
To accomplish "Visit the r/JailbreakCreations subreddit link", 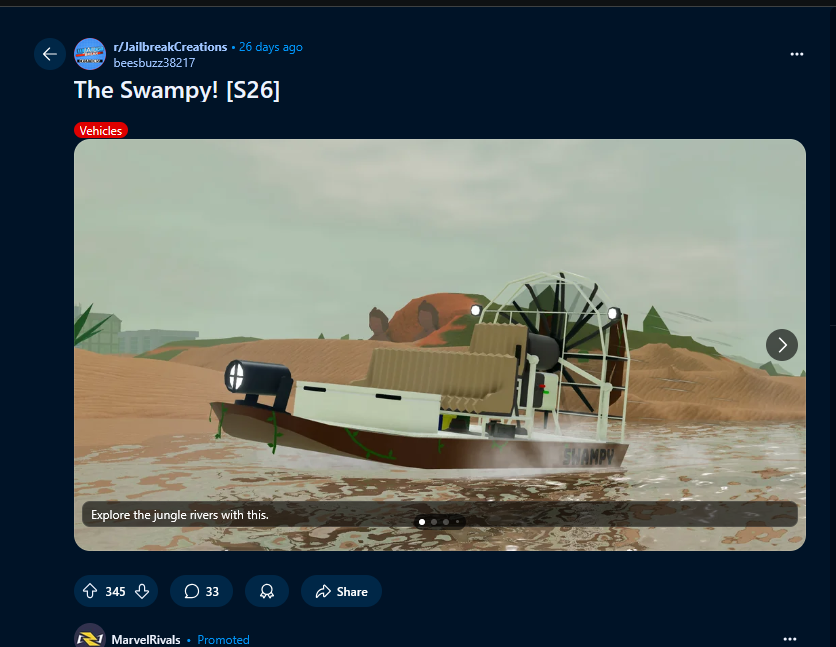I will click(170, 47).
